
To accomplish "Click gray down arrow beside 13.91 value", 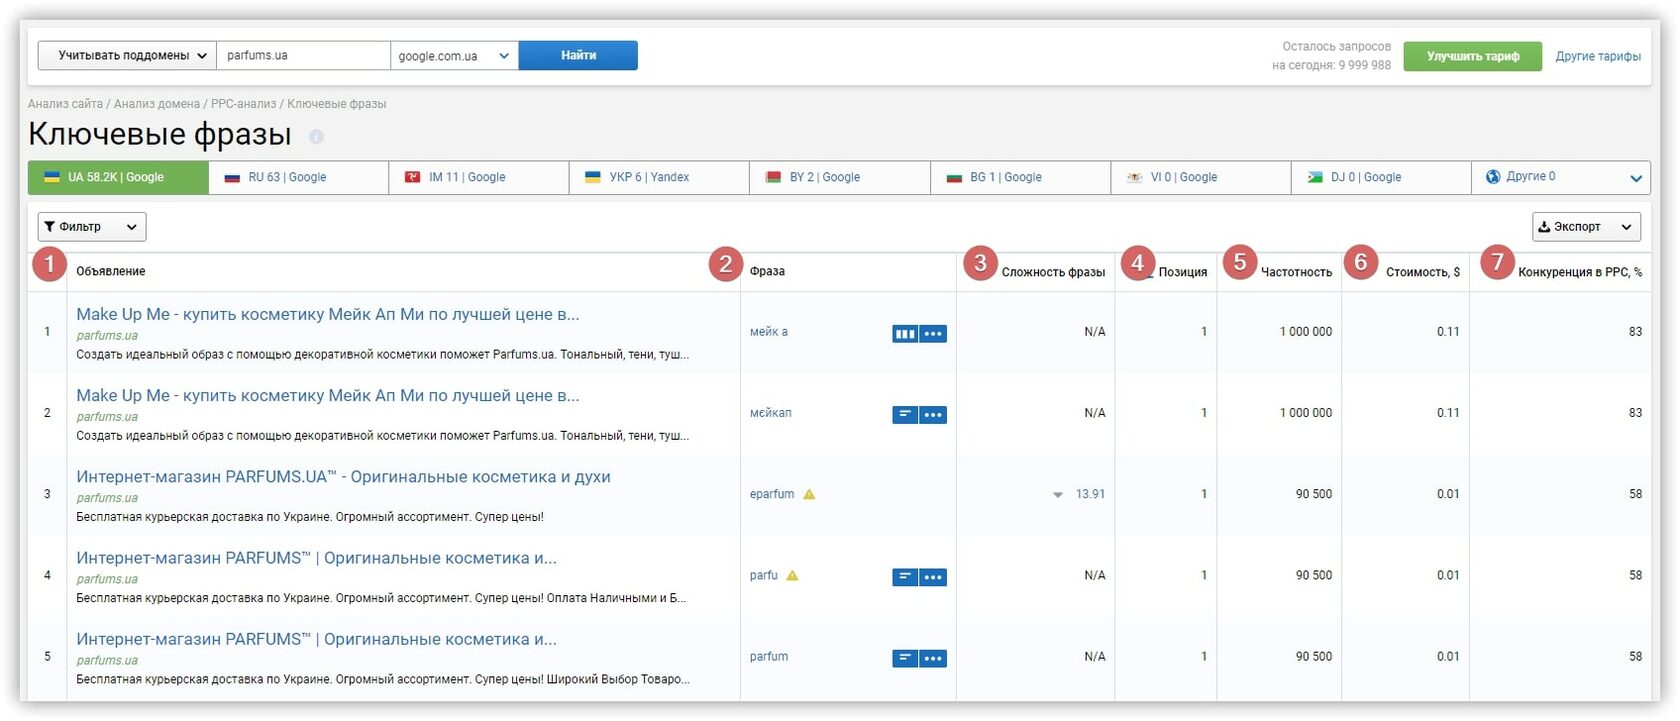I will pyautogui.click(x=1057, y=495).
